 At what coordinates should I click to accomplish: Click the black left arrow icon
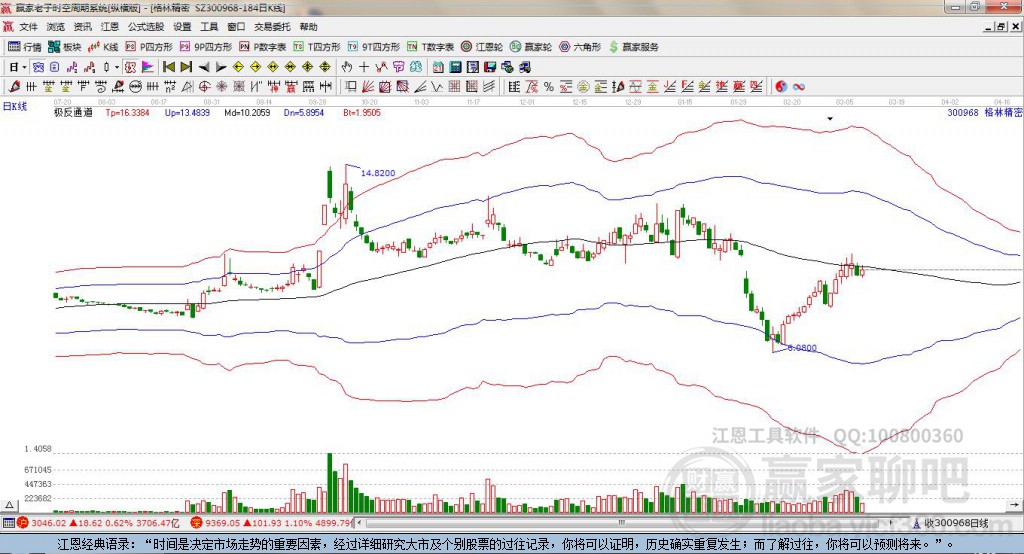(203, 67)
